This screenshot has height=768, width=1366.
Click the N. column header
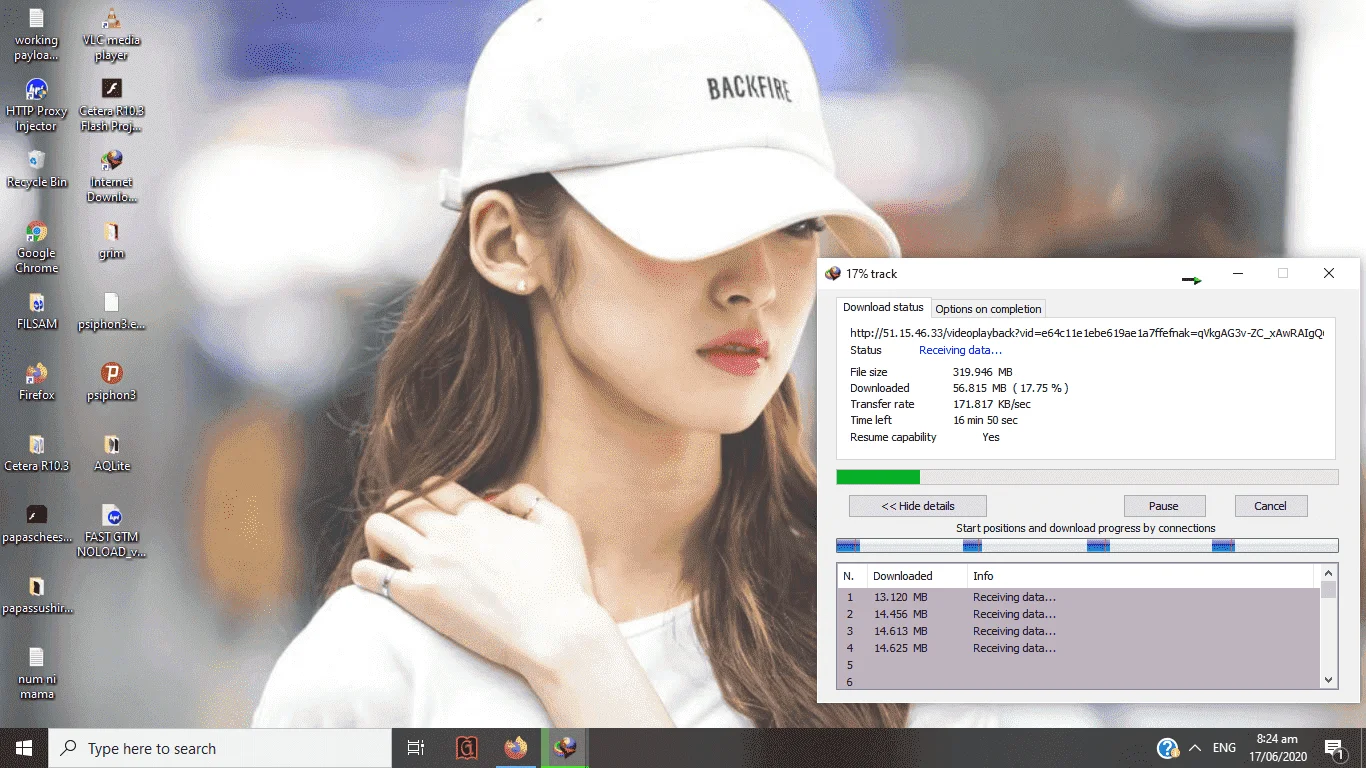[x=852, y=576]
